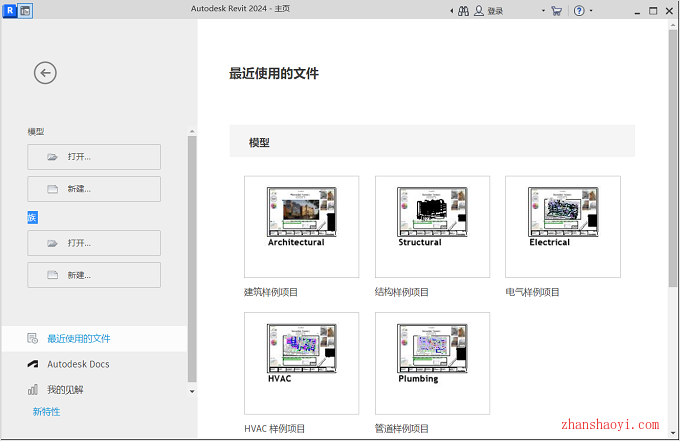This screenshot has height=441, width=680.
Task: Click the sidebar scrollbar up arrow
Action: [192, 131]
